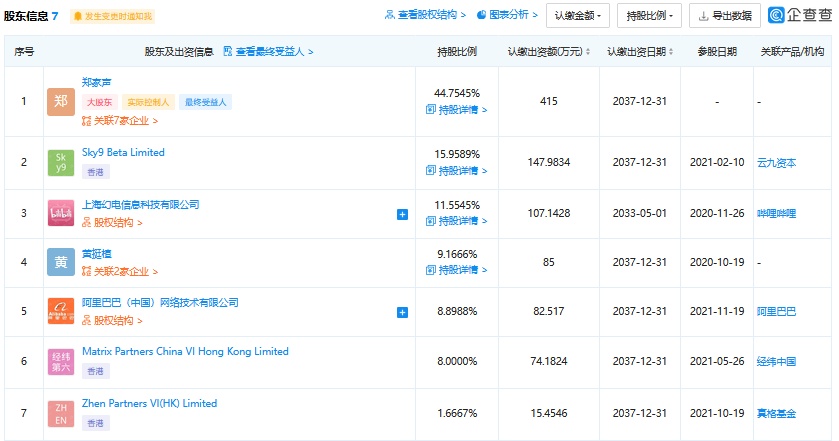Click the 企查查 brand logo
Viewport: 839px width, 441px height.
pos(800,15)
